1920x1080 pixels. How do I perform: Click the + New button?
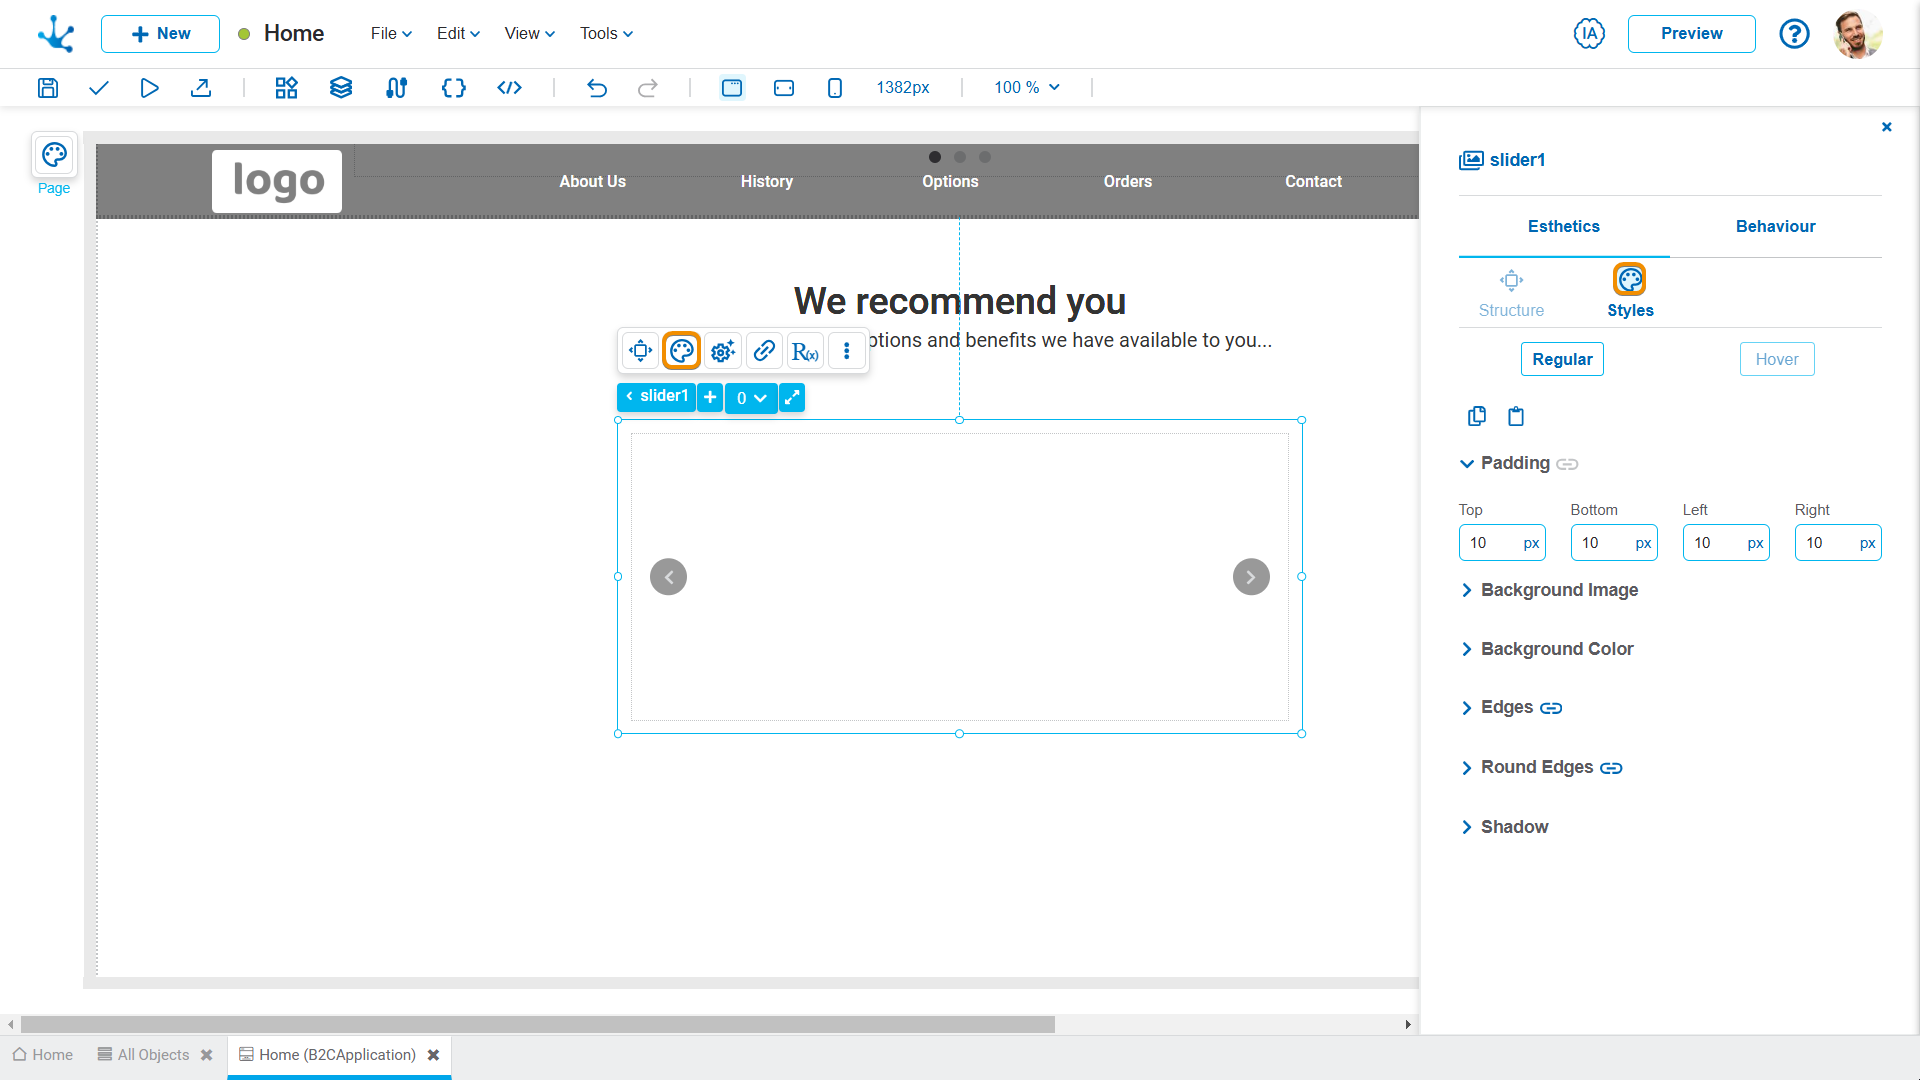pyautogui.click(x=160, y=34)
